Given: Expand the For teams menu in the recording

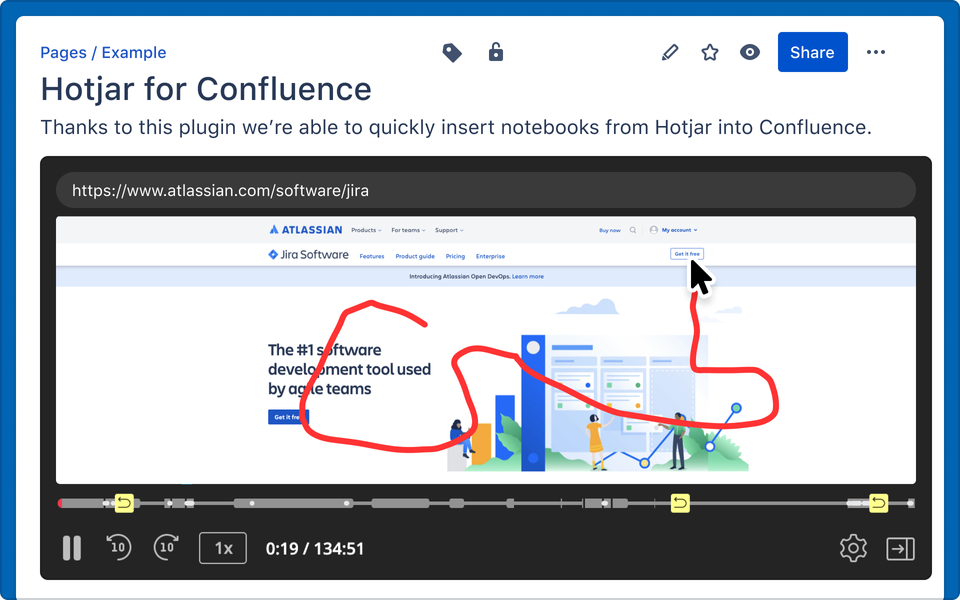Looking at the screenshot, I should coord(408,230).
